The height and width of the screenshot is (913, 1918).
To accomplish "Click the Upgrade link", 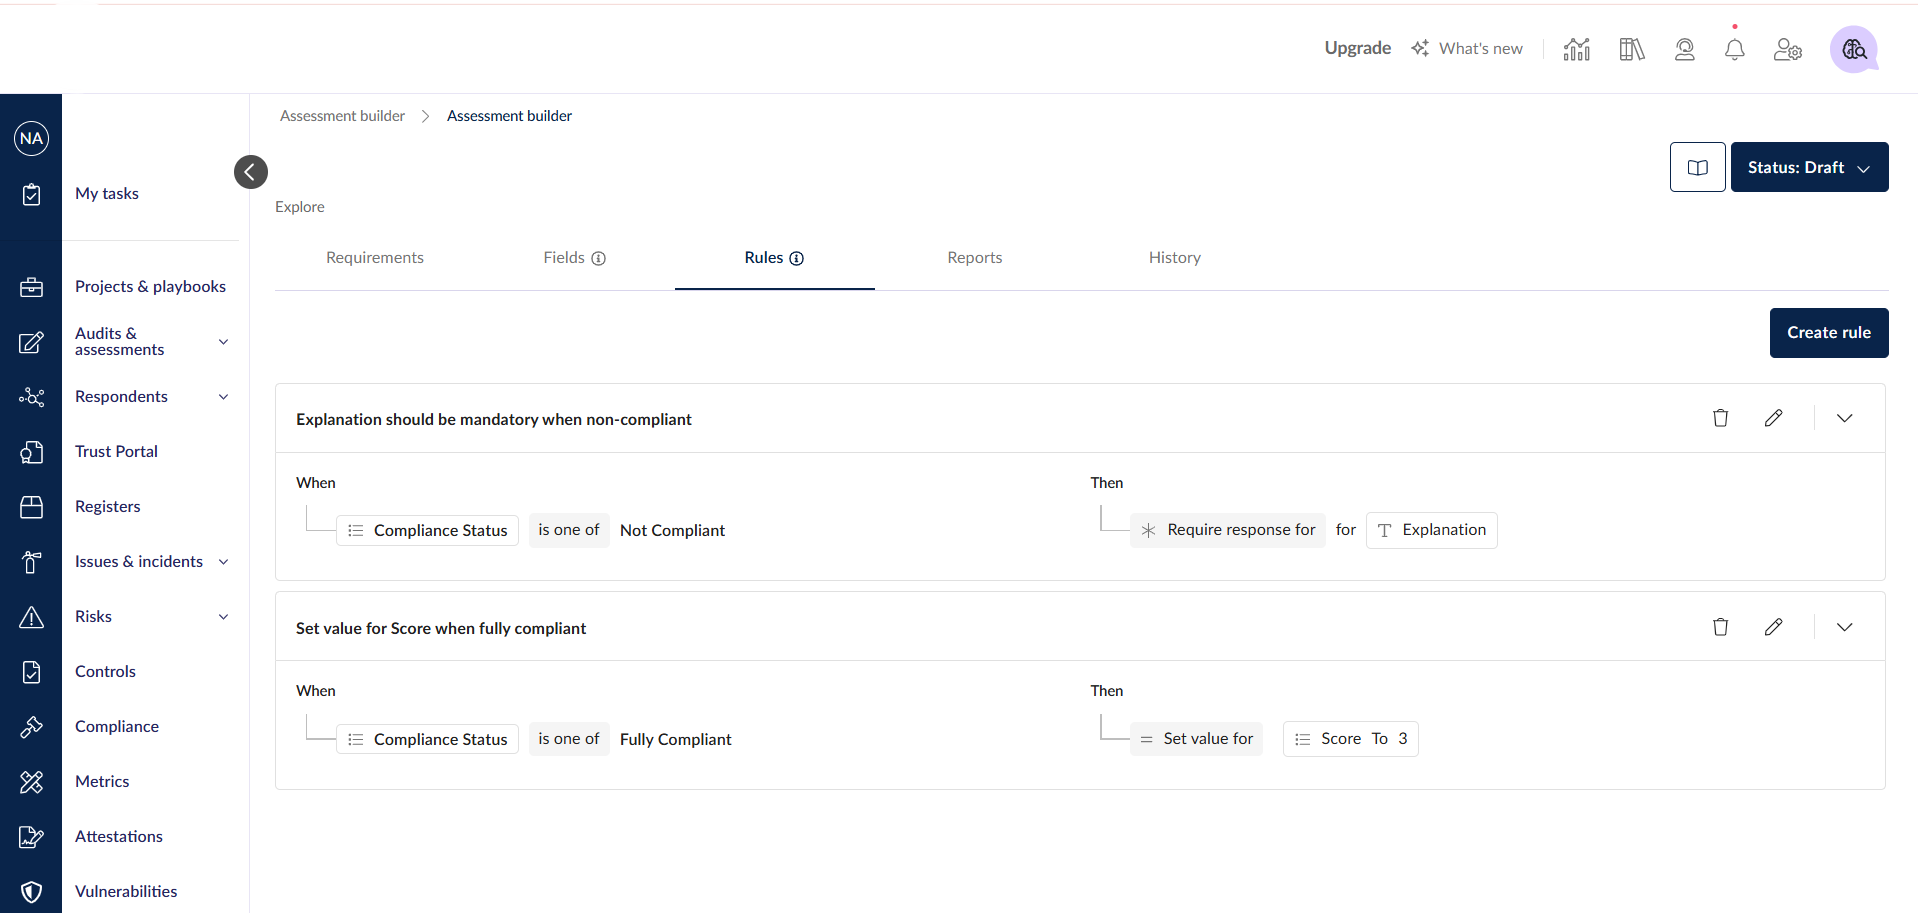I will [1357, 48].
